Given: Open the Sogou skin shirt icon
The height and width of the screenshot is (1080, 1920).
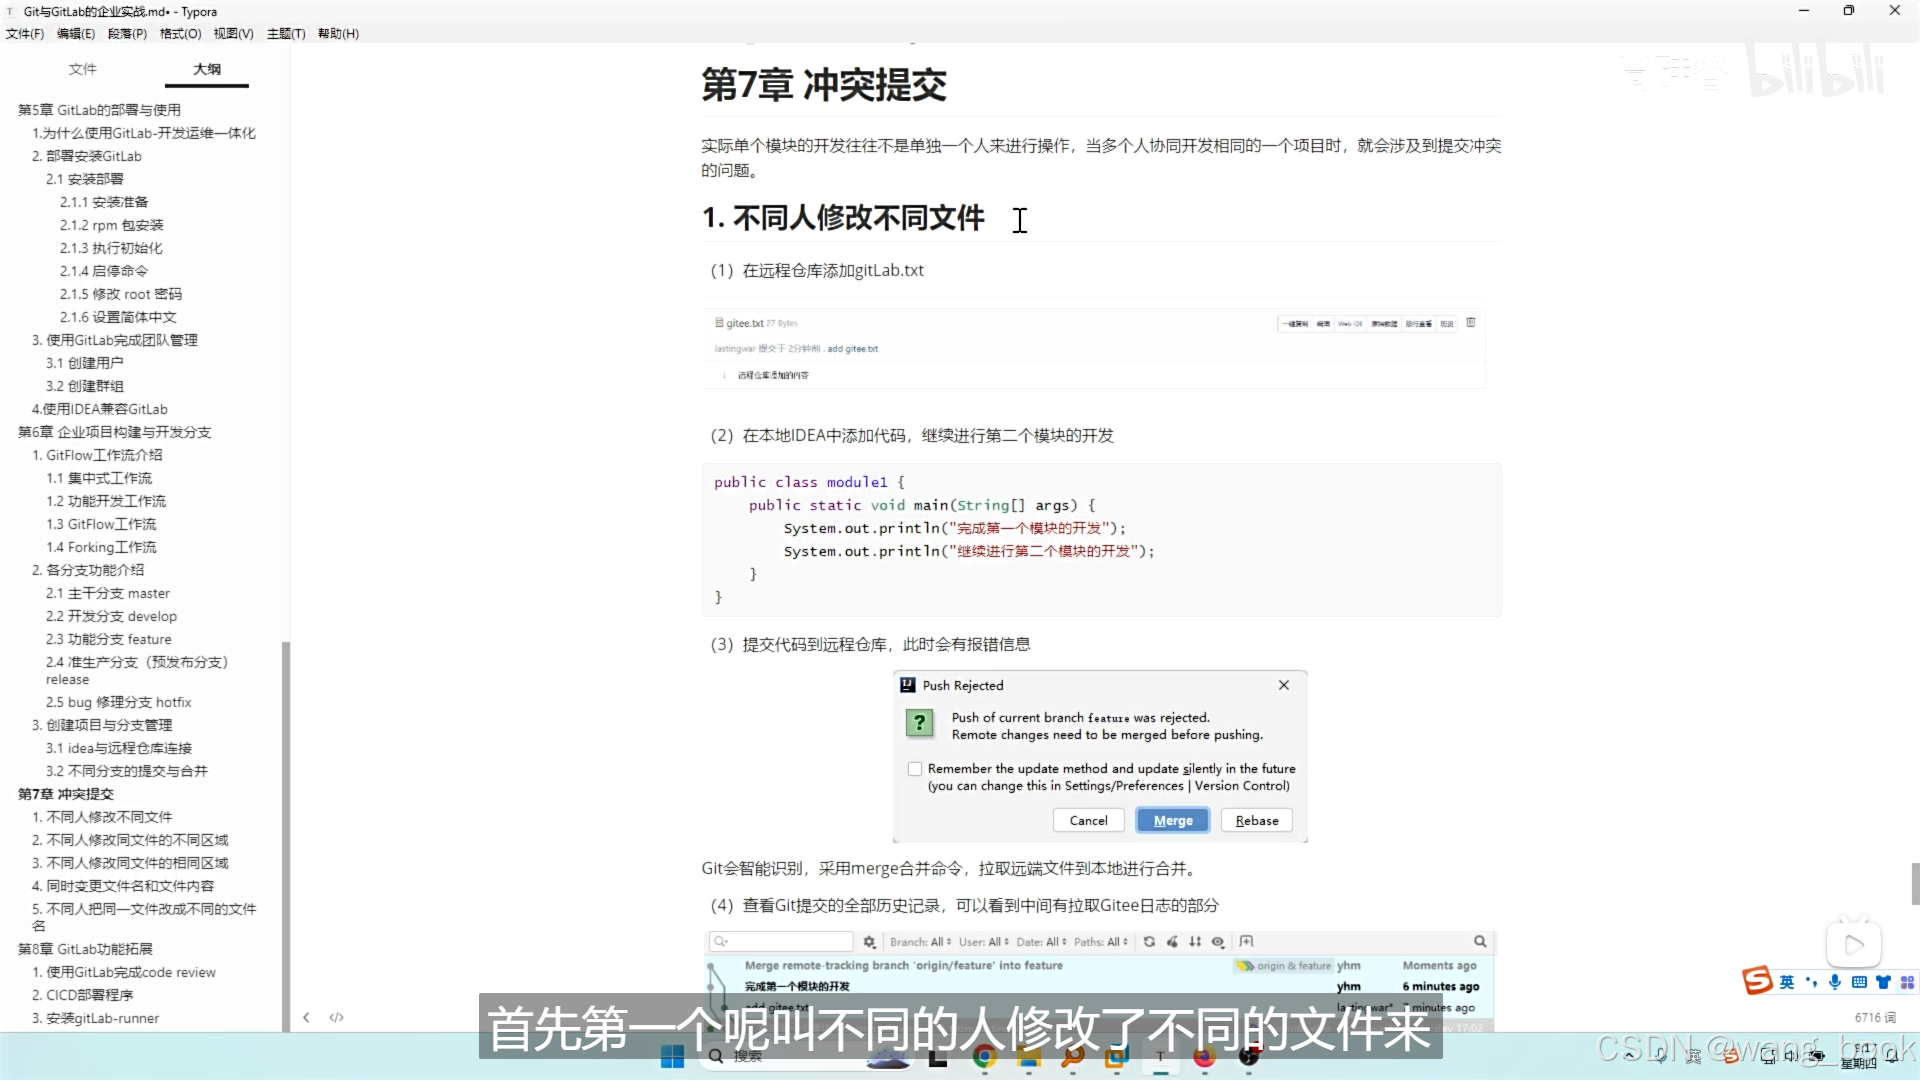Looking at the screenshot, I should click(1883, 982).
